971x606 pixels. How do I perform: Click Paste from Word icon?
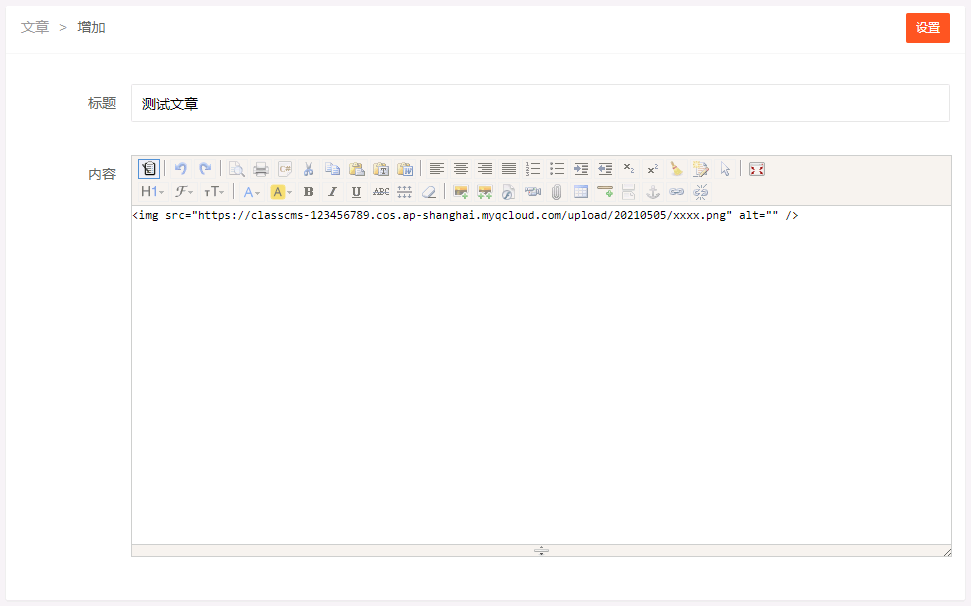coord(405,169)
